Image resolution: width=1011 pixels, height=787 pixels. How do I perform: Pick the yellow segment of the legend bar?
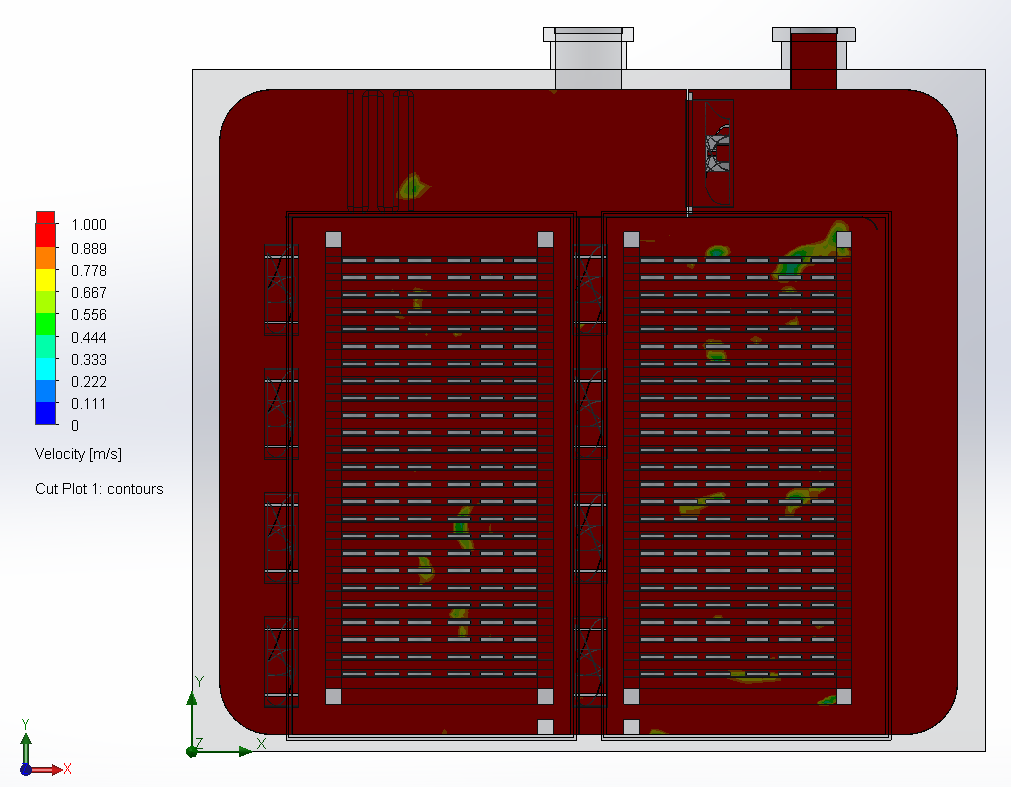pyautogui.click(x=45, y=281)
